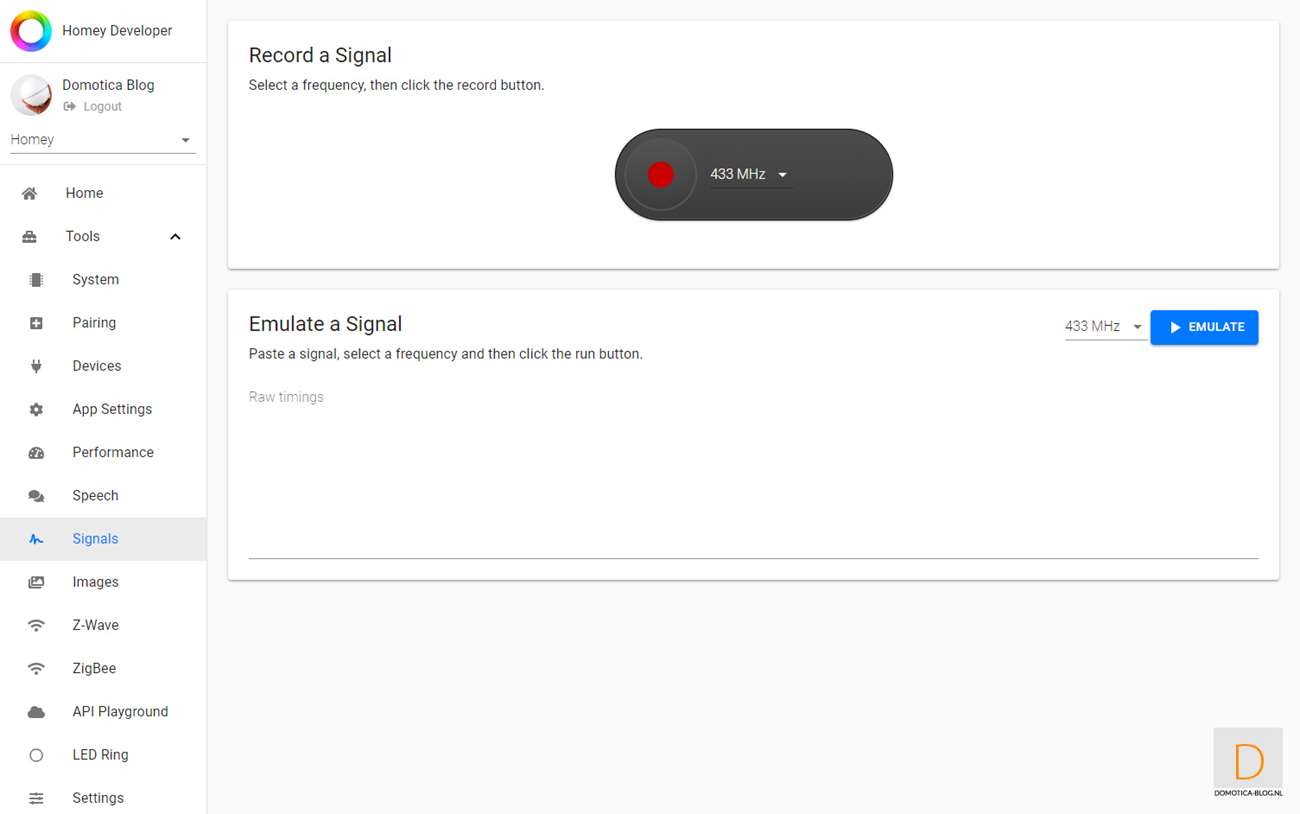Click the Home house icon in sidebar

[30, 194]
